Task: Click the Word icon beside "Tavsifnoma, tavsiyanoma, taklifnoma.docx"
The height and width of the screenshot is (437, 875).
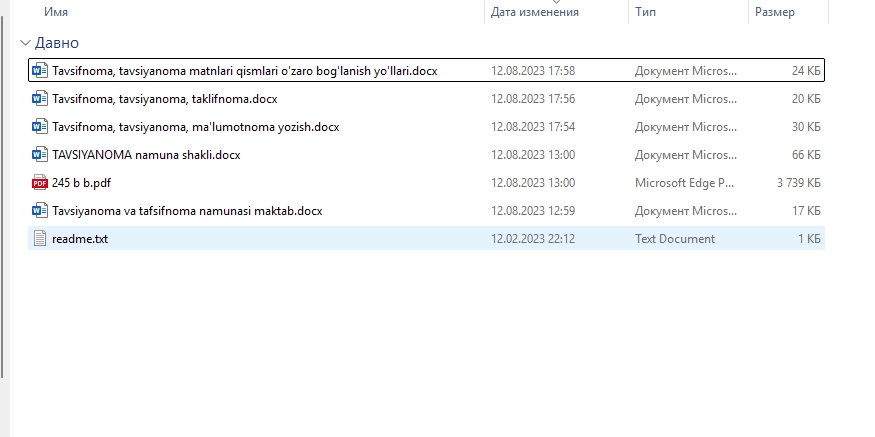Action: (x=40, y=99)
